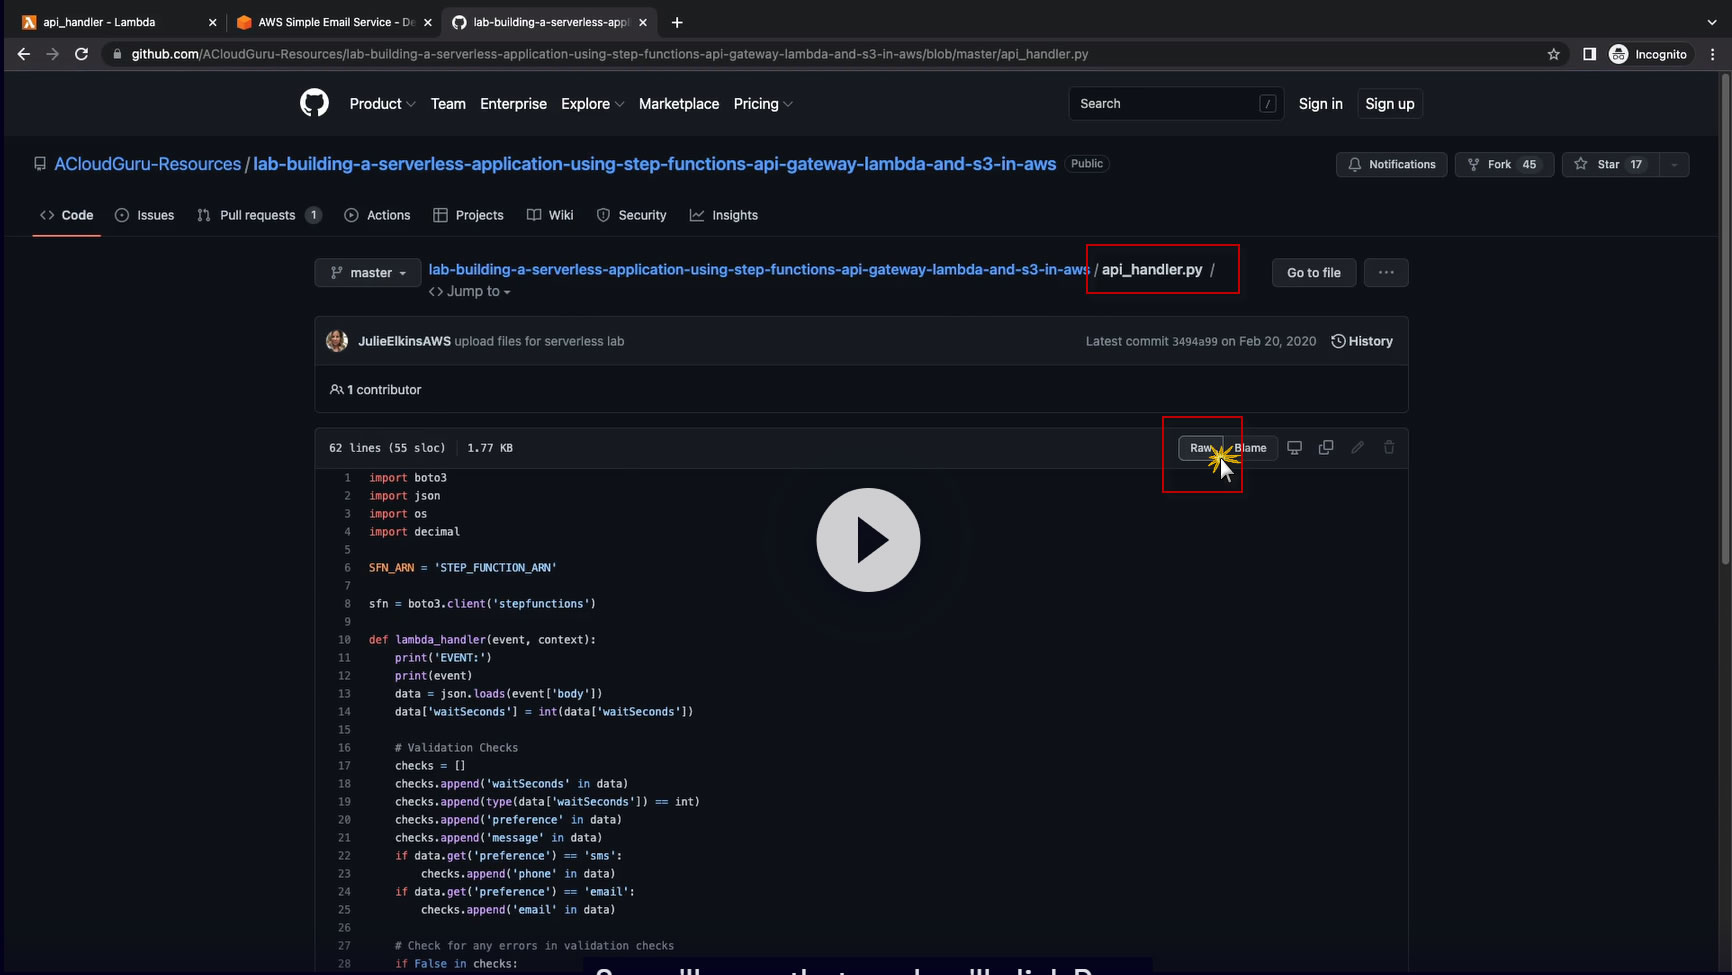Image resolution: width=1732 pixels, height=975 pixels.
Task: Open Chrome tab search chevron
Action: pos(1712,22)
